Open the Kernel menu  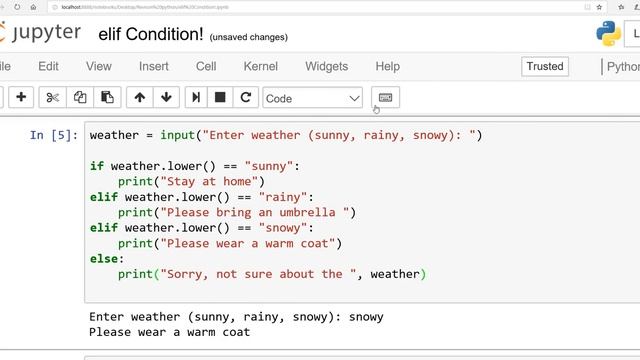[x=260, y=67]
